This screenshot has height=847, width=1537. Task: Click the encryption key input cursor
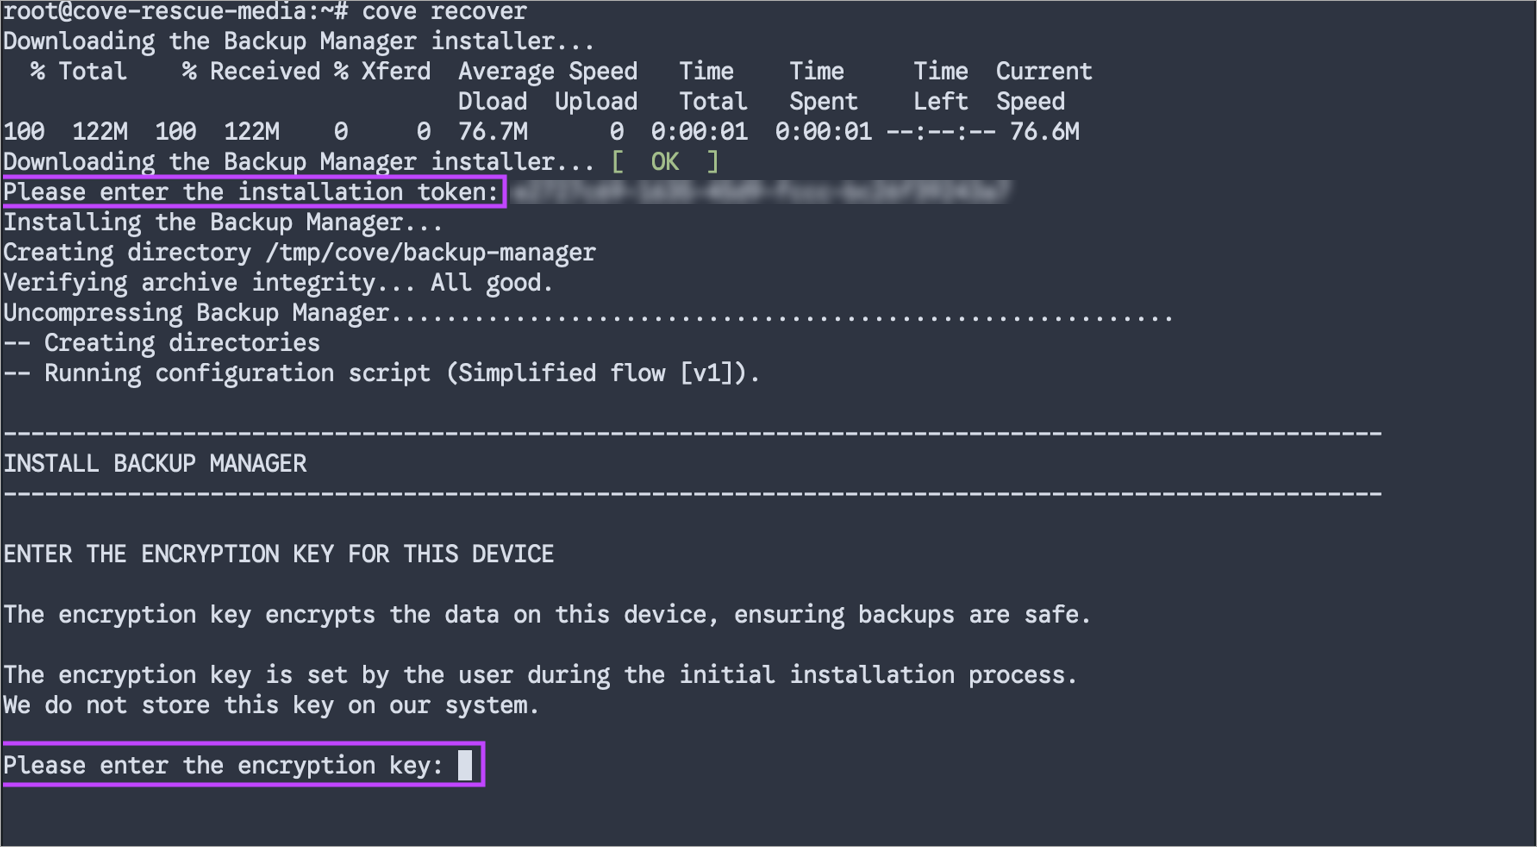pos(465,765)
